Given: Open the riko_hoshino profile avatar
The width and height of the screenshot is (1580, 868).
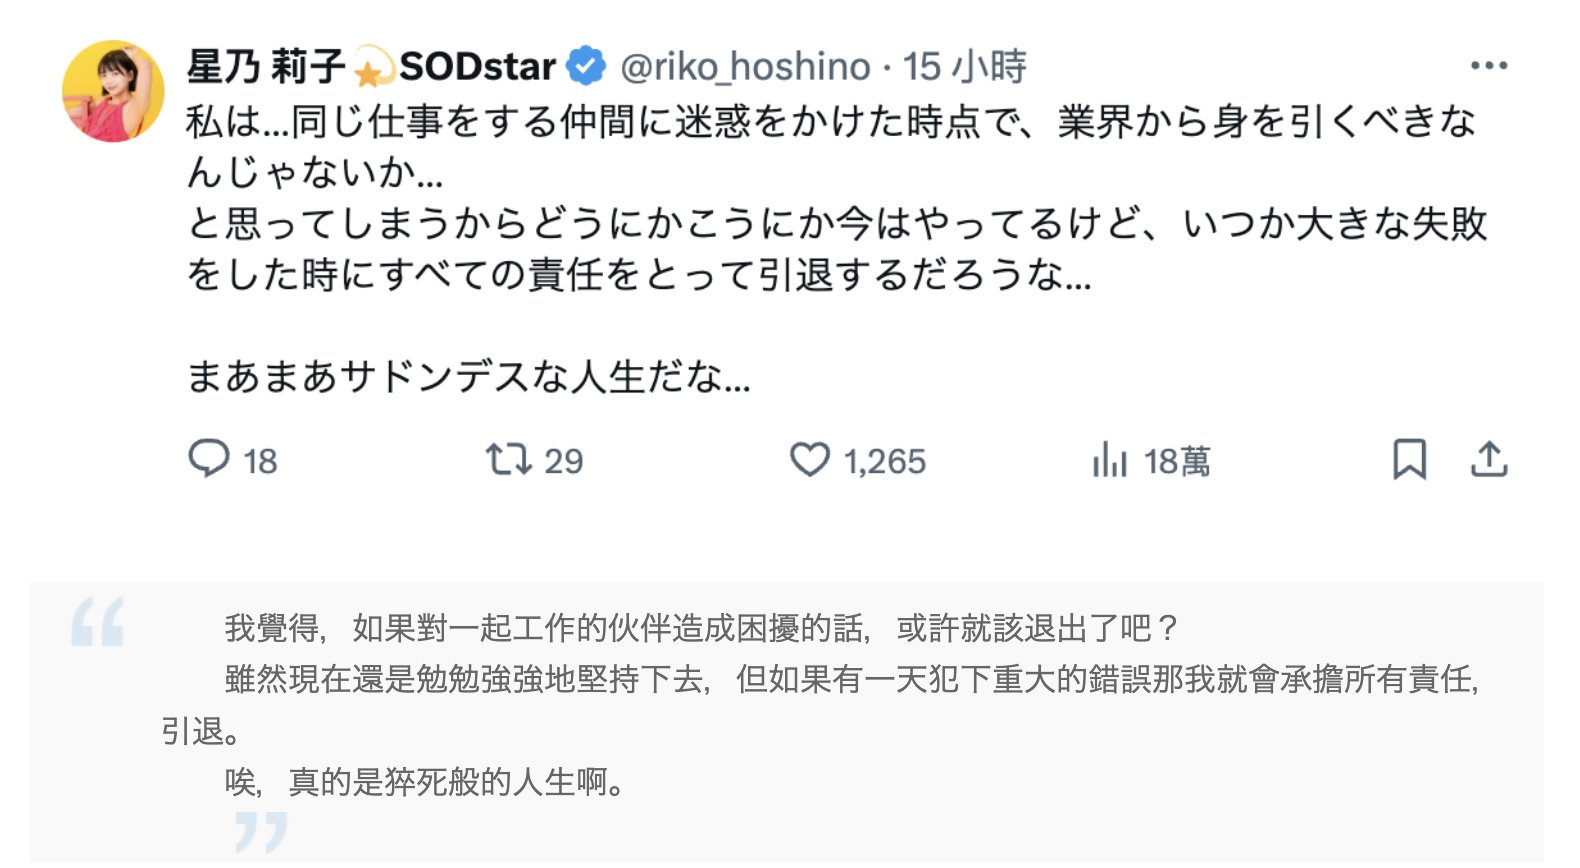Looking at the screenshot, I should [x=113, y=91].
